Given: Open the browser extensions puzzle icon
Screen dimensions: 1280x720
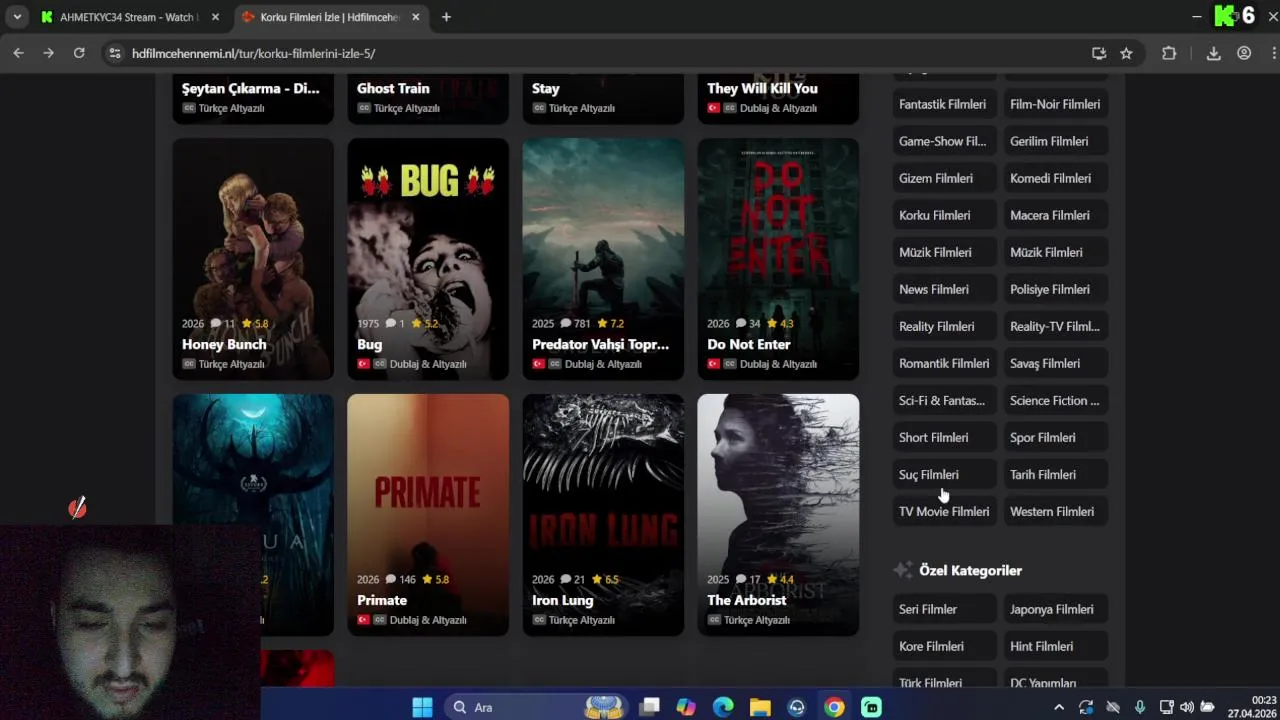Looking at the screenshot, I should (1169, 53).
